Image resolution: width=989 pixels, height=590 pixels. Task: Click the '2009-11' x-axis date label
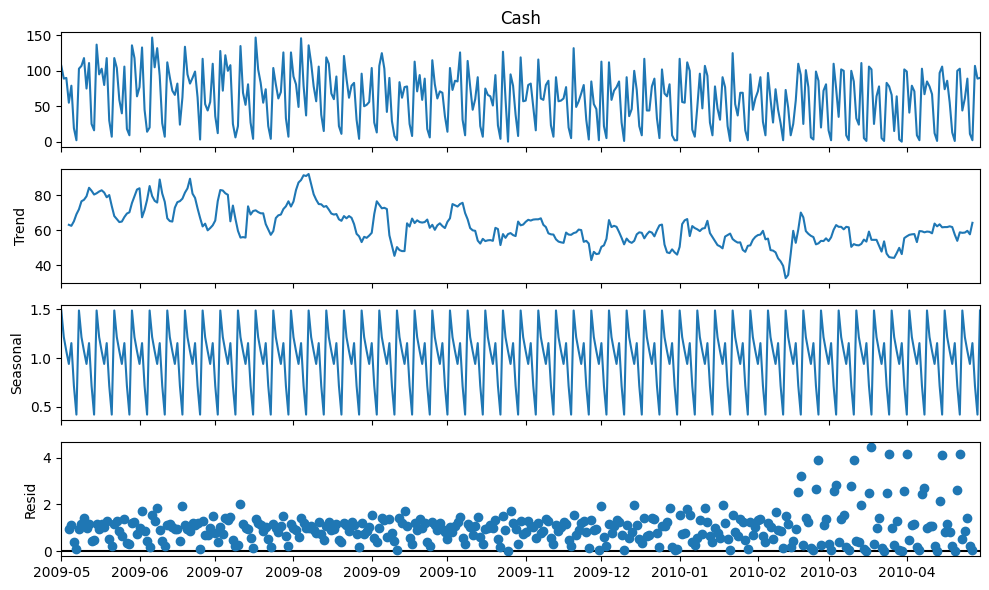tap(525, 573)
